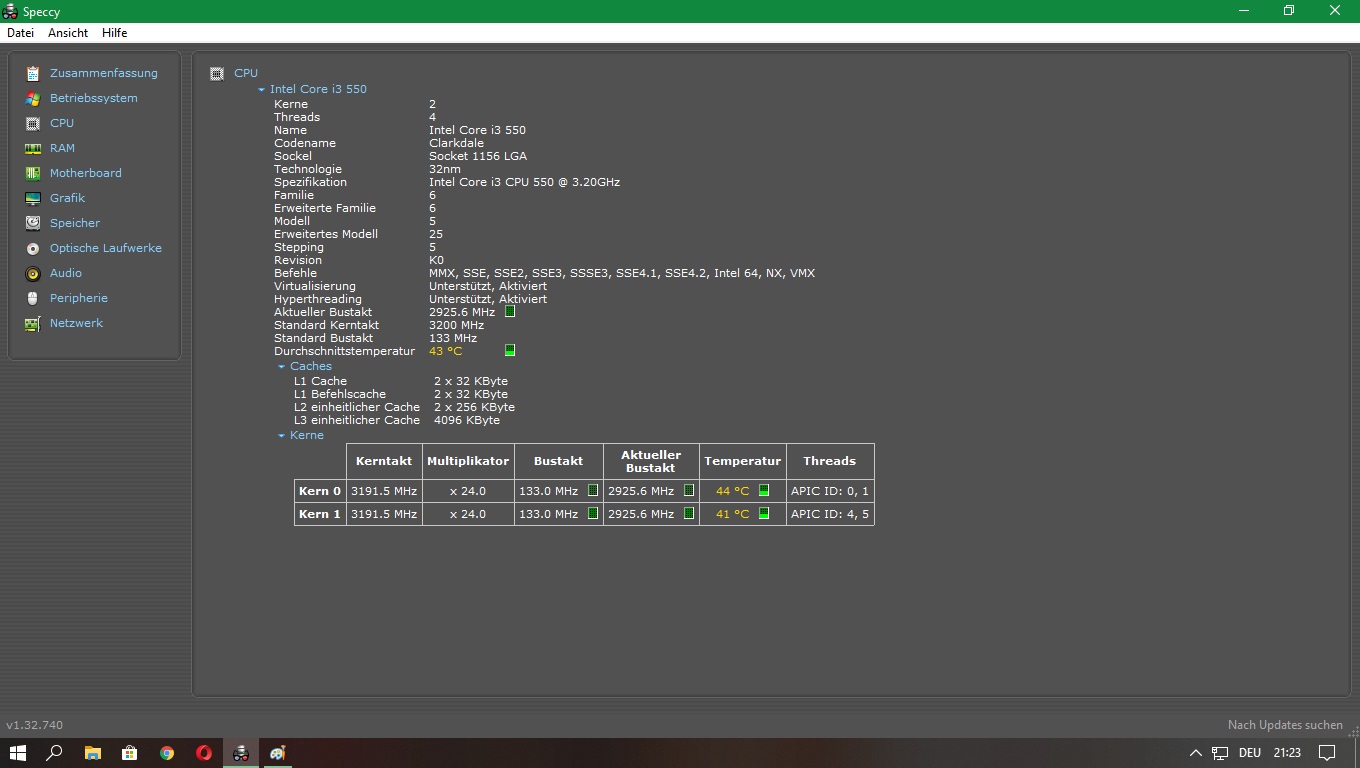The image size is (1360, 768).
Task: Go to Netzwerk section
Action: tap(76, 323)
